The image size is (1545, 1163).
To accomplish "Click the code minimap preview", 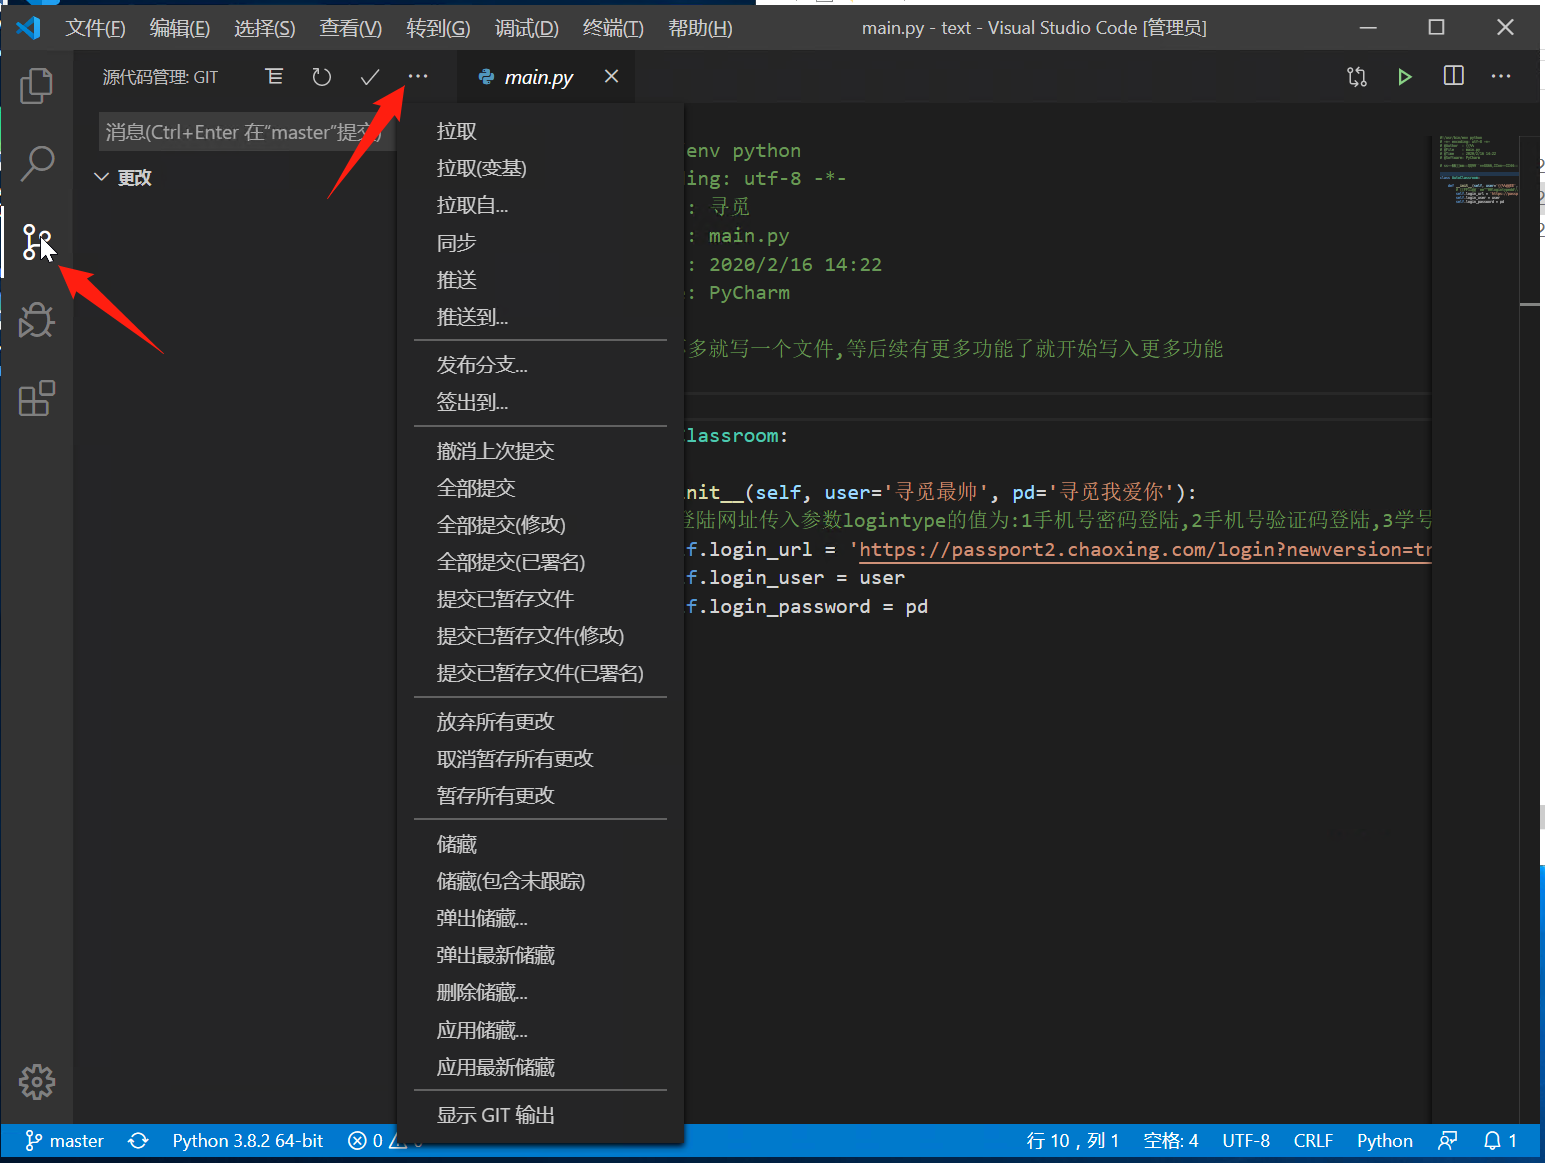I will pos(1479,171).
